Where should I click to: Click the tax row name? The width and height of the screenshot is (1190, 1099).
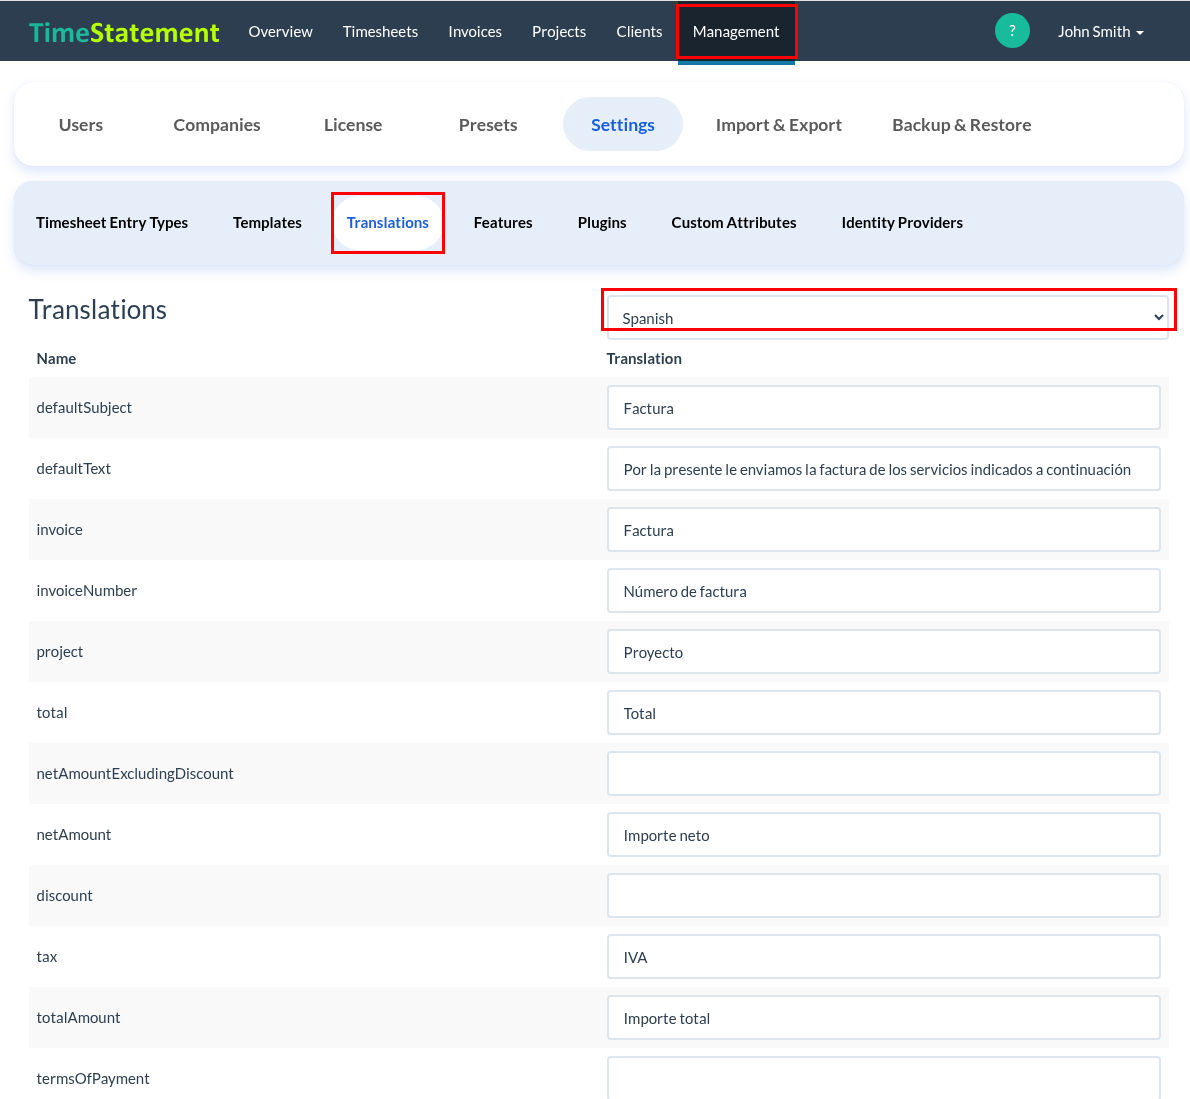46,956
